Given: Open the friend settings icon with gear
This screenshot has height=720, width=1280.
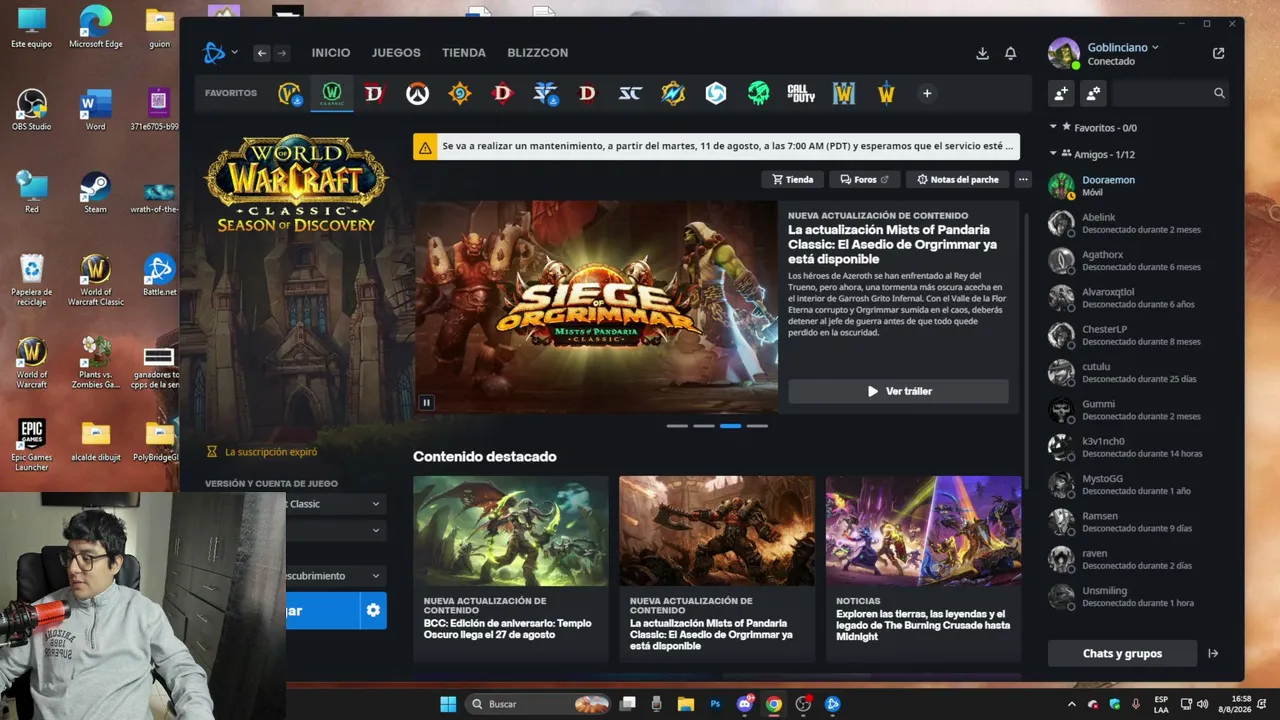Looking at the screenshot, I should click(x=1093, y=93).
